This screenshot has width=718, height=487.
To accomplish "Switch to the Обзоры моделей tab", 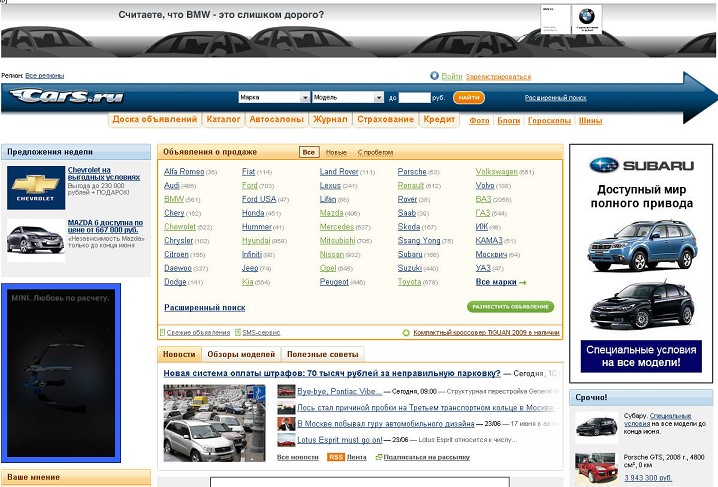I will [x=241, y=354].
